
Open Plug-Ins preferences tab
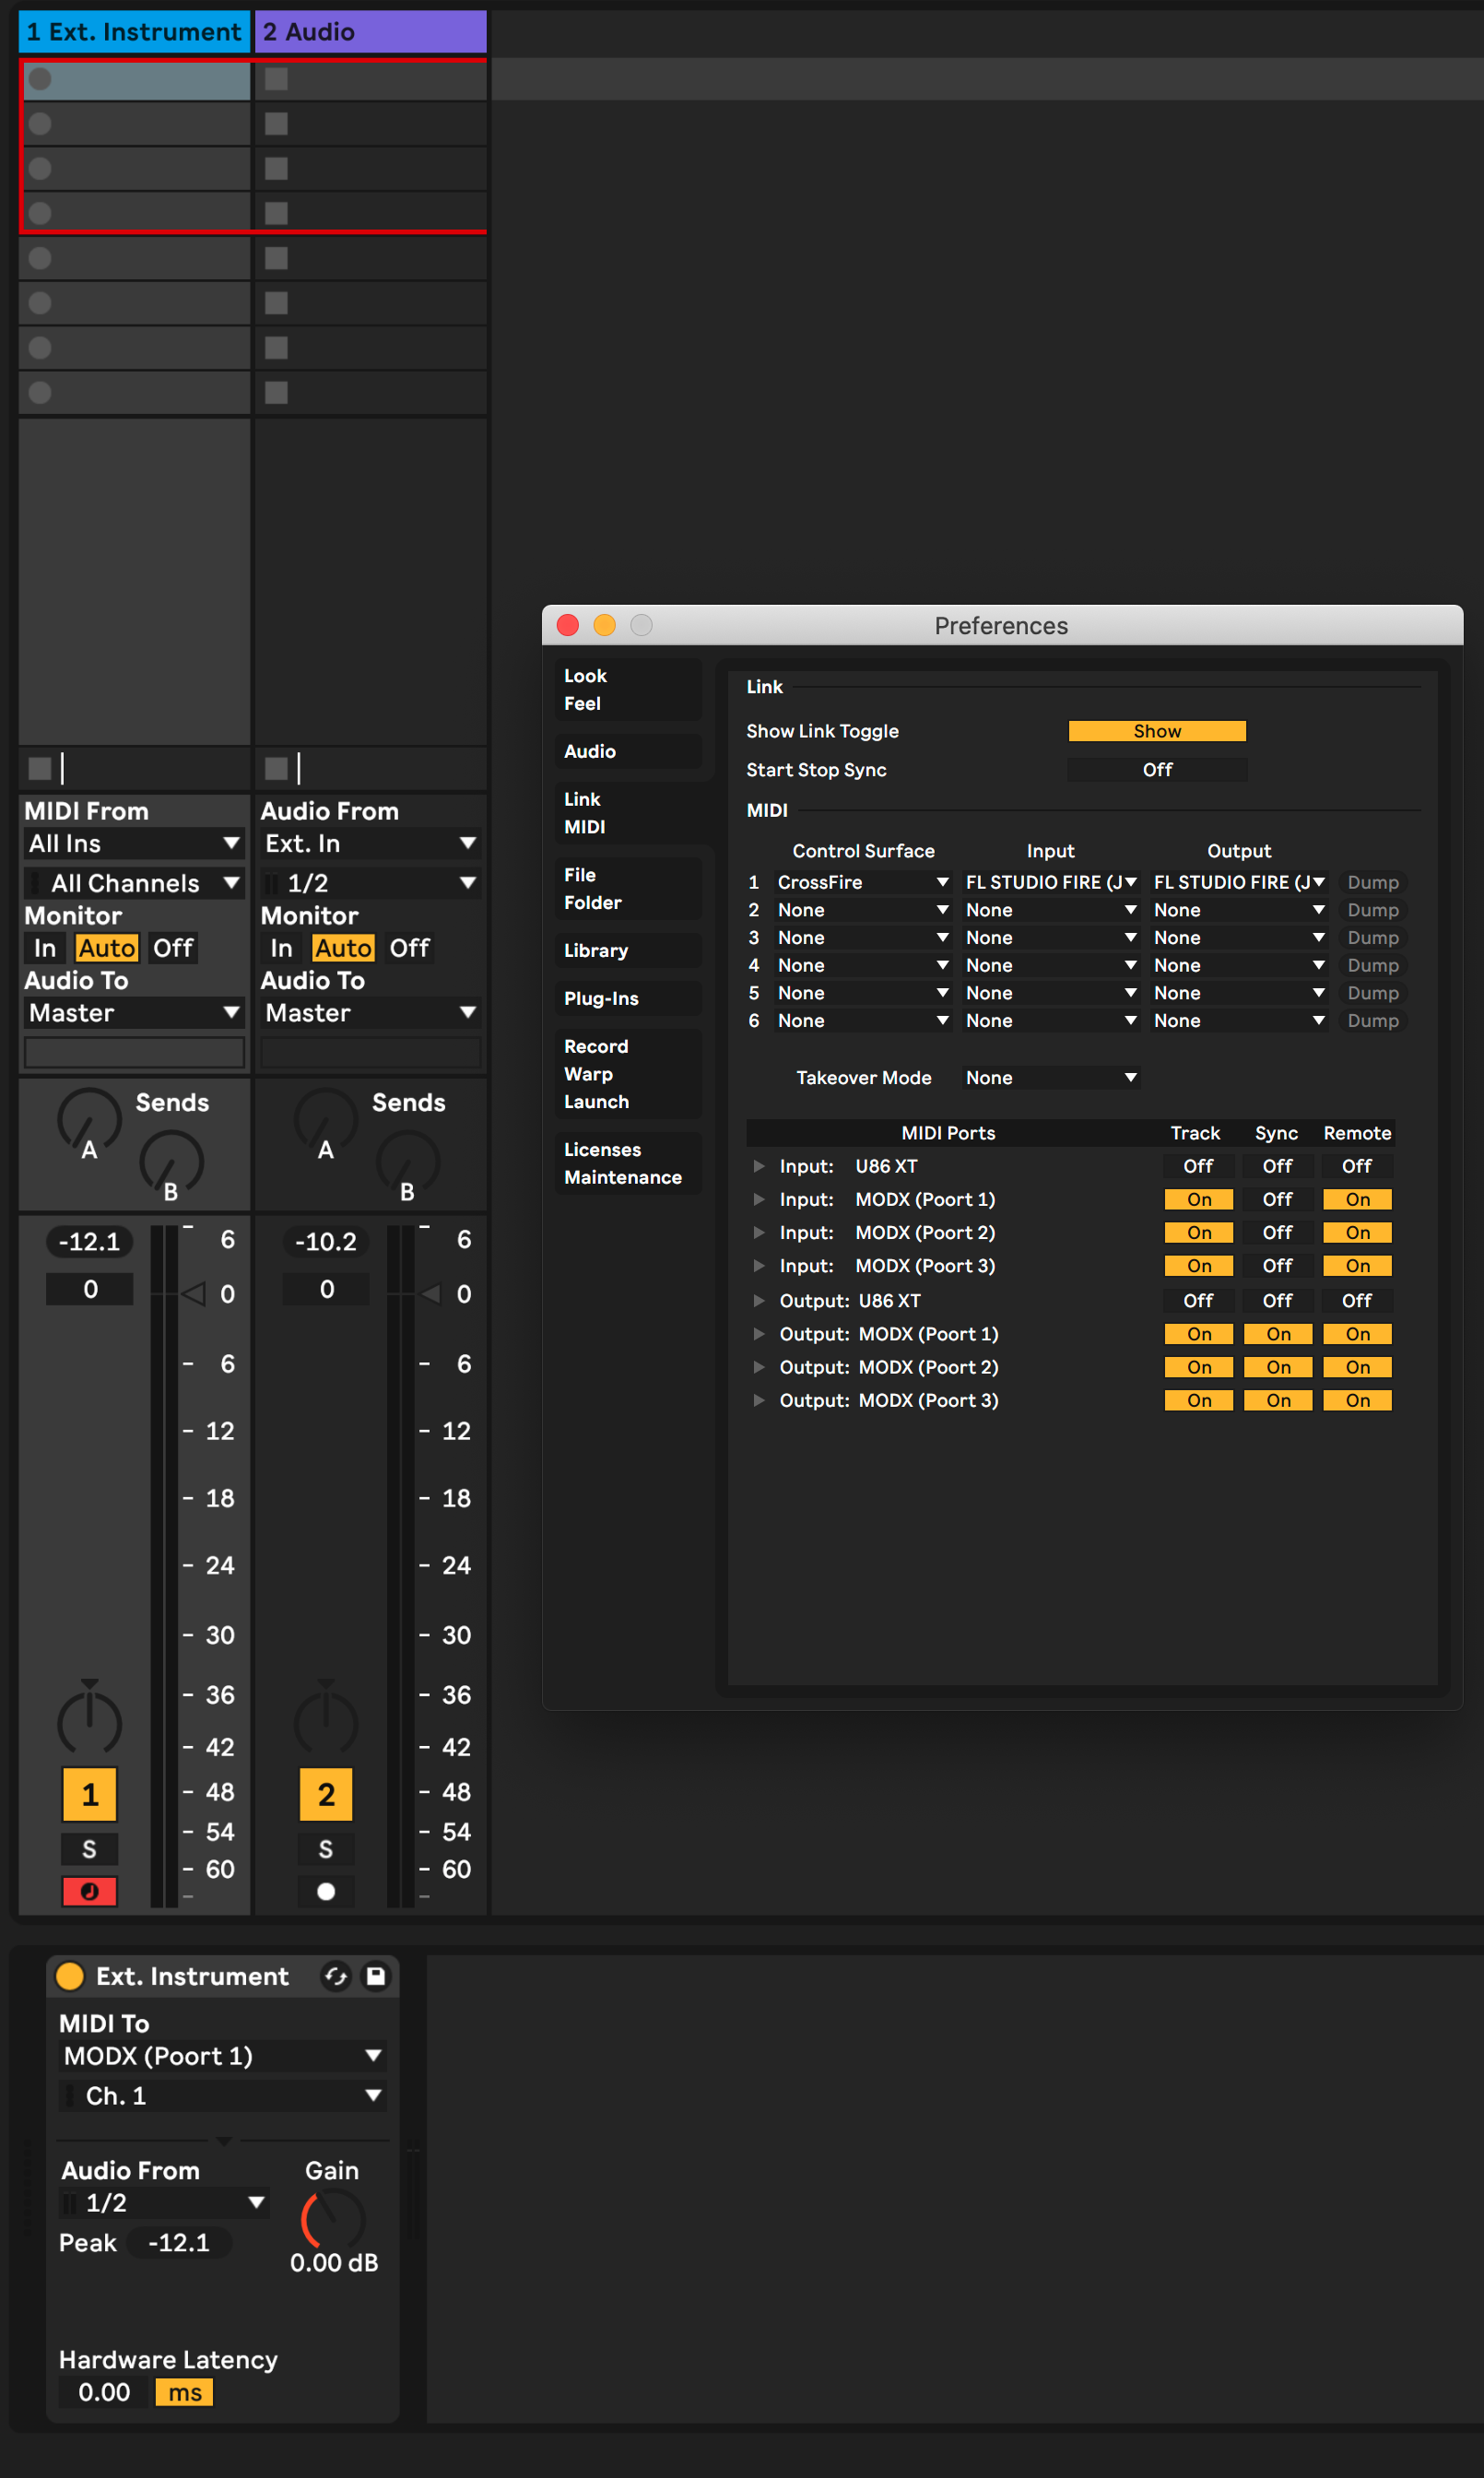[628, 998]
